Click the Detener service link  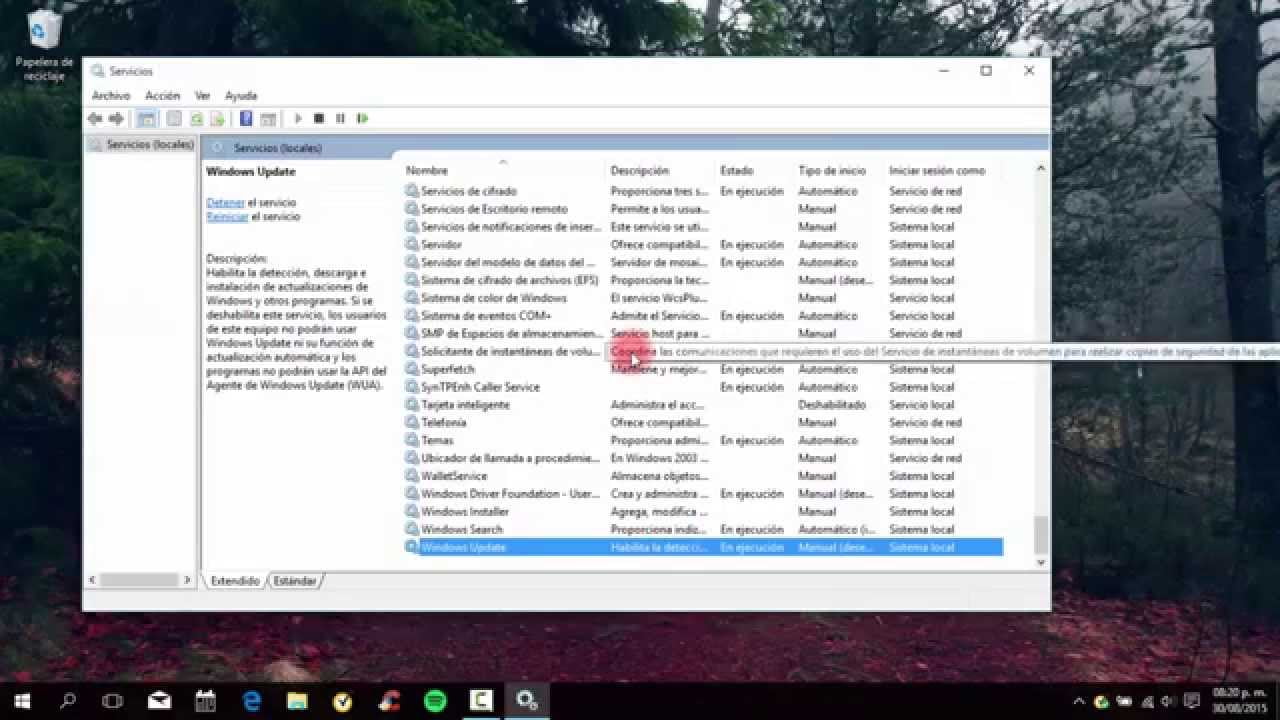[x=225, y=202]
